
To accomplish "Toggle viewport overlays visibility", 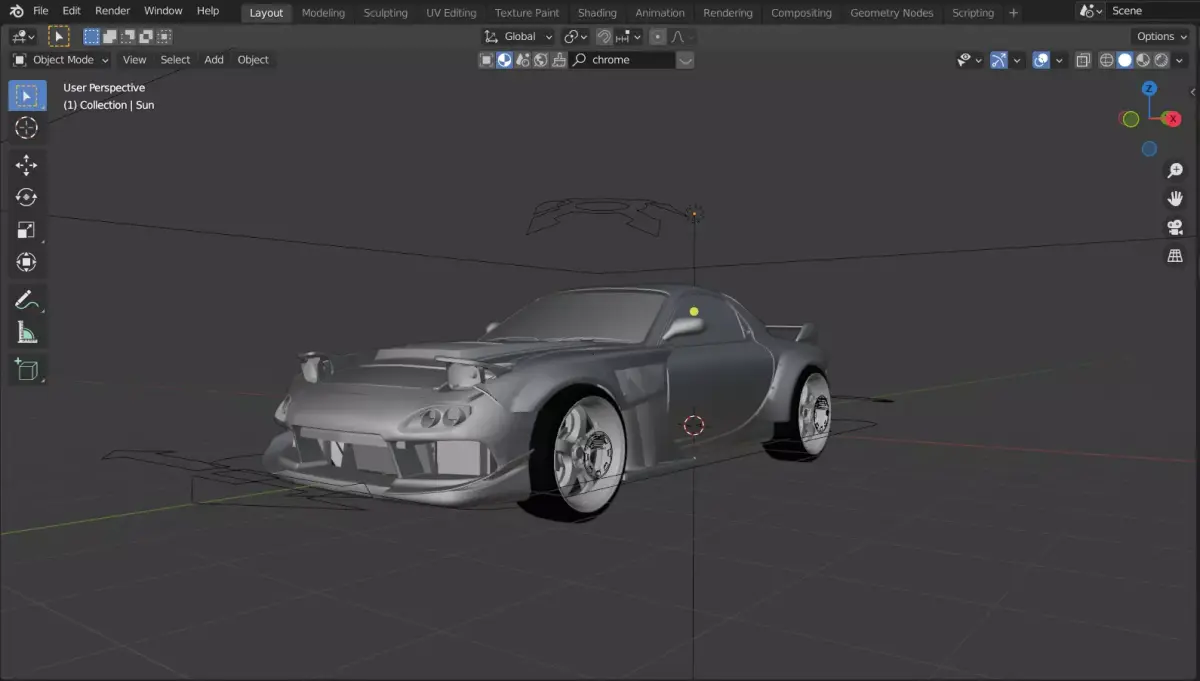I will (x=1041, y=60).
